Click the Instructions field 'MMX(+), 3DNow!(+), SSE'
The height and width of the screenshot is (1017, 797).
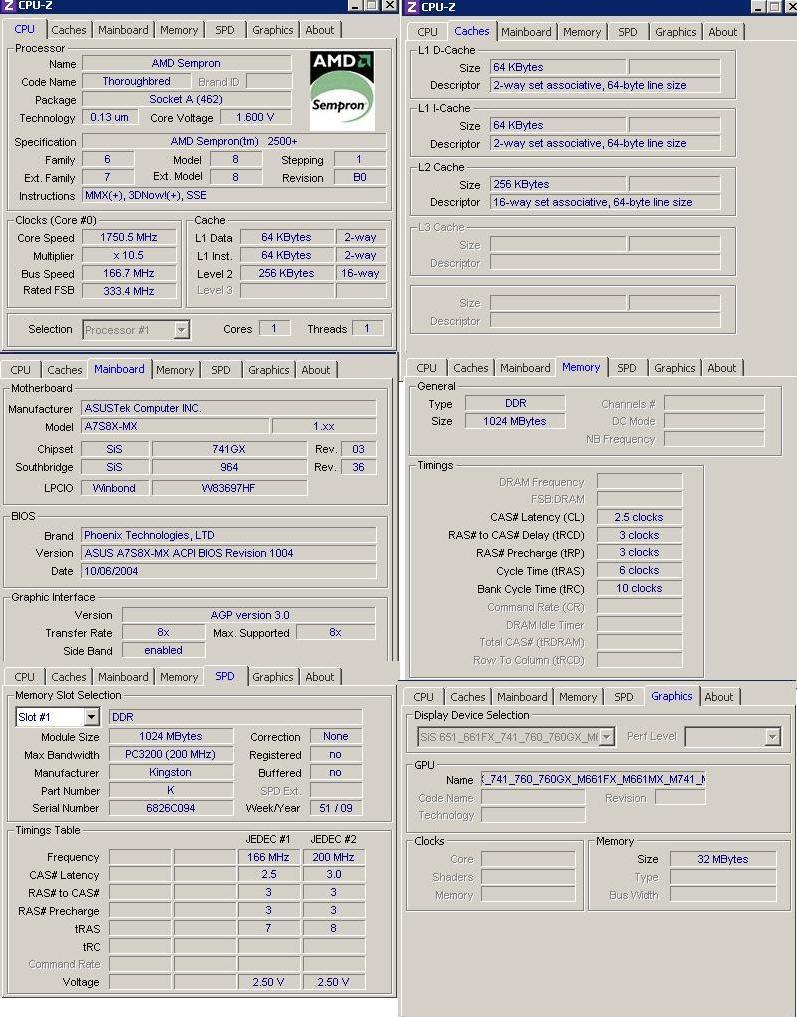(234, 195)
